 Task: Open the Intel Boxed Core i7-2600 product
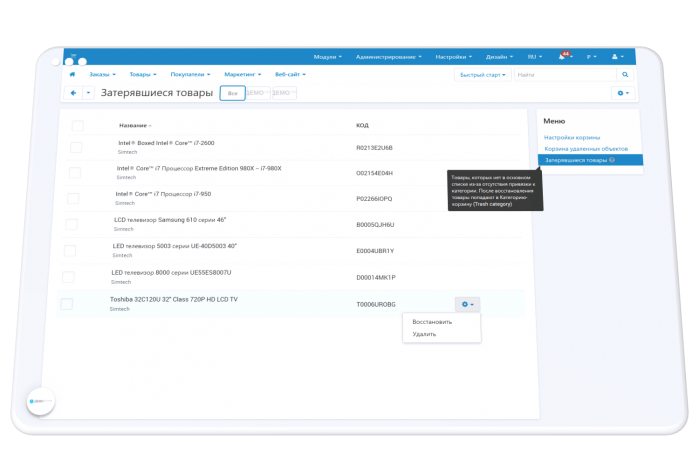pyautogui.click(x=166, y=143)
